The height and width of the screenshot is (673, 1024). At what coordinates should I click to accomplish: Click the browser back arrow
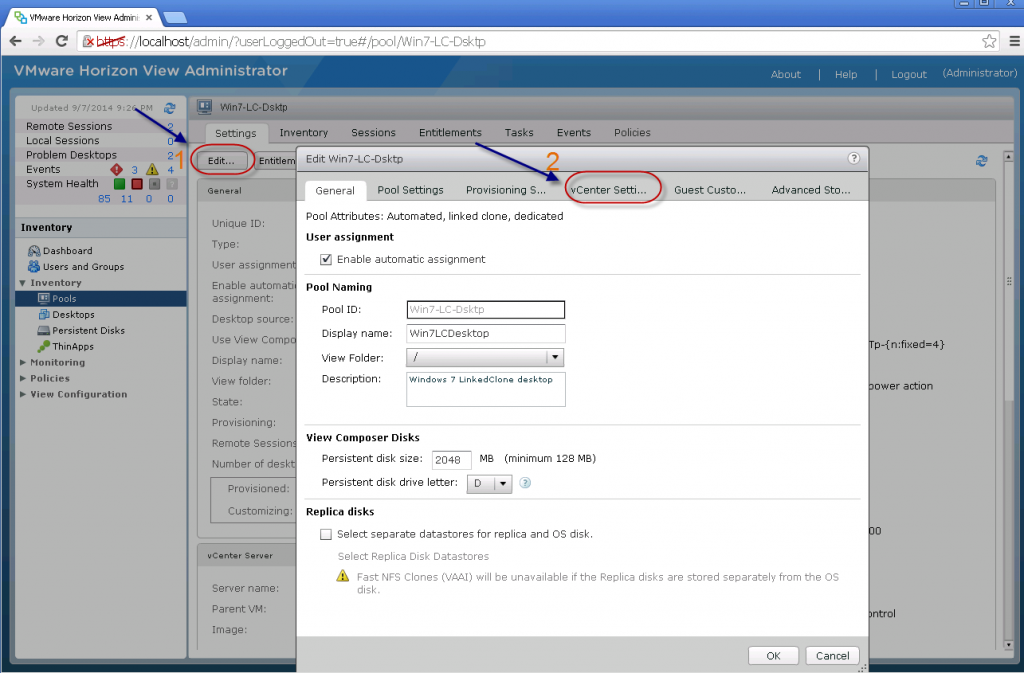[x=15, y=41]
